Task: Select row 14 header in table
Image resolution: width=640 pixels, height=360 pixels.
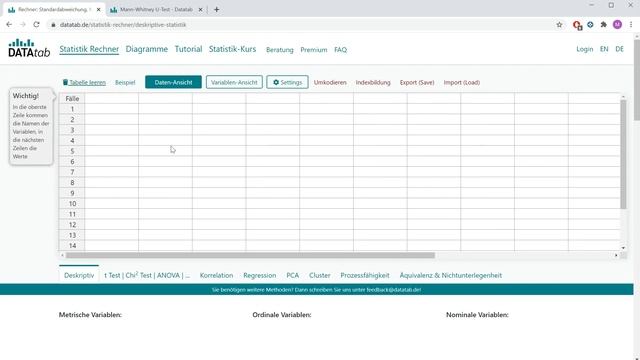Action: pos(72,246)
